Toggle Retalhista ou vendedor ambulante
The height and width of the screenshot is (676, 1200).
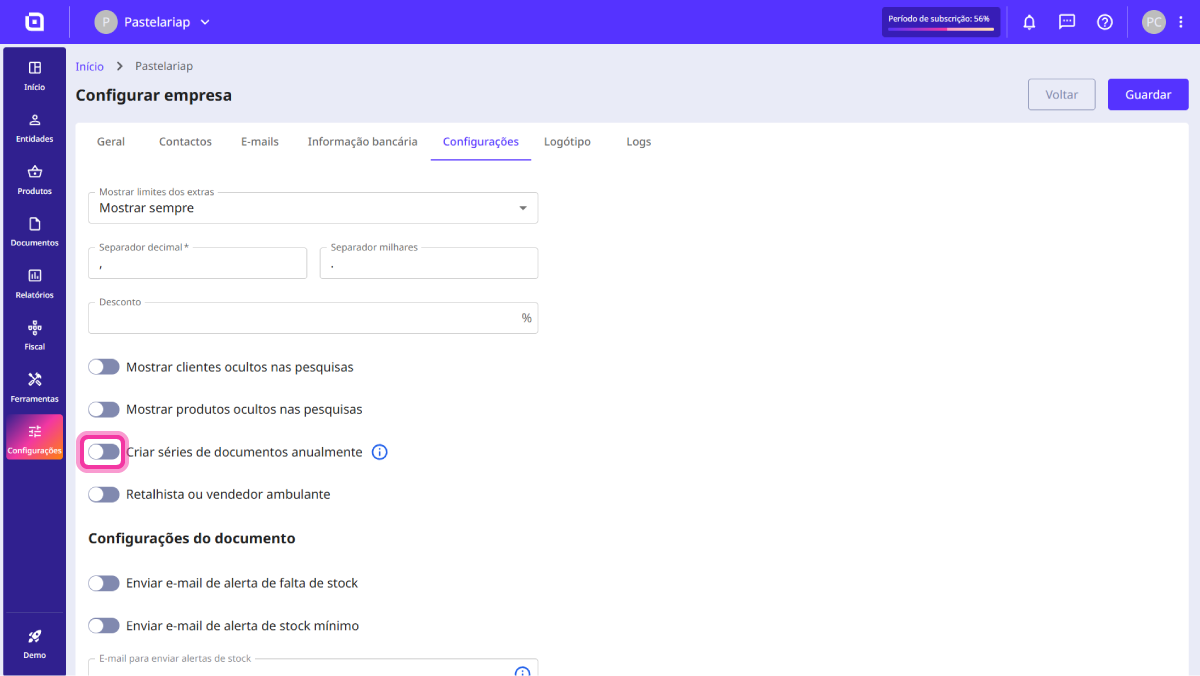tap(104, 494)
